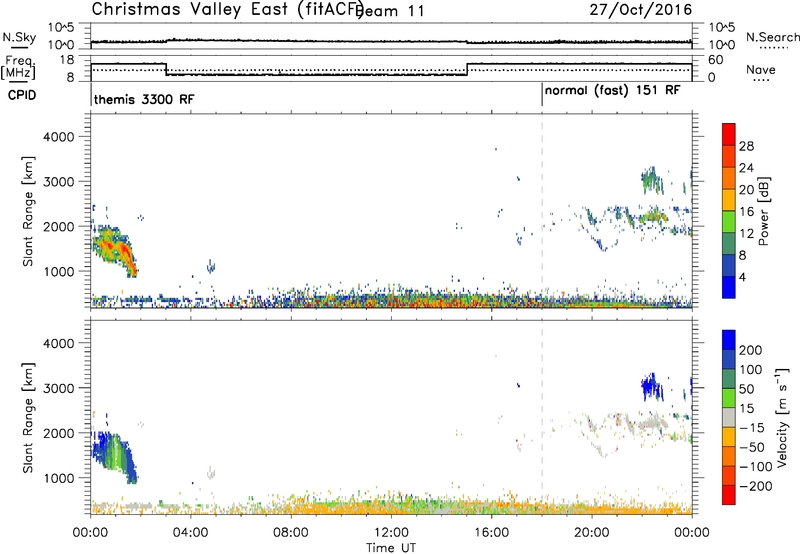Click the '28' tick on the Power colorbar
This screenshot has height=554, width=800.
coord(746,146)
